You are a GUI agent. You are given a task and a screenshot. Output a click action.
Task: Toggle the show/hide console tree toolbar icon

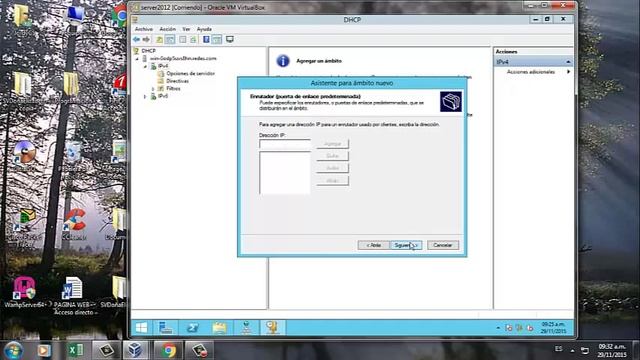pos(170,40)
